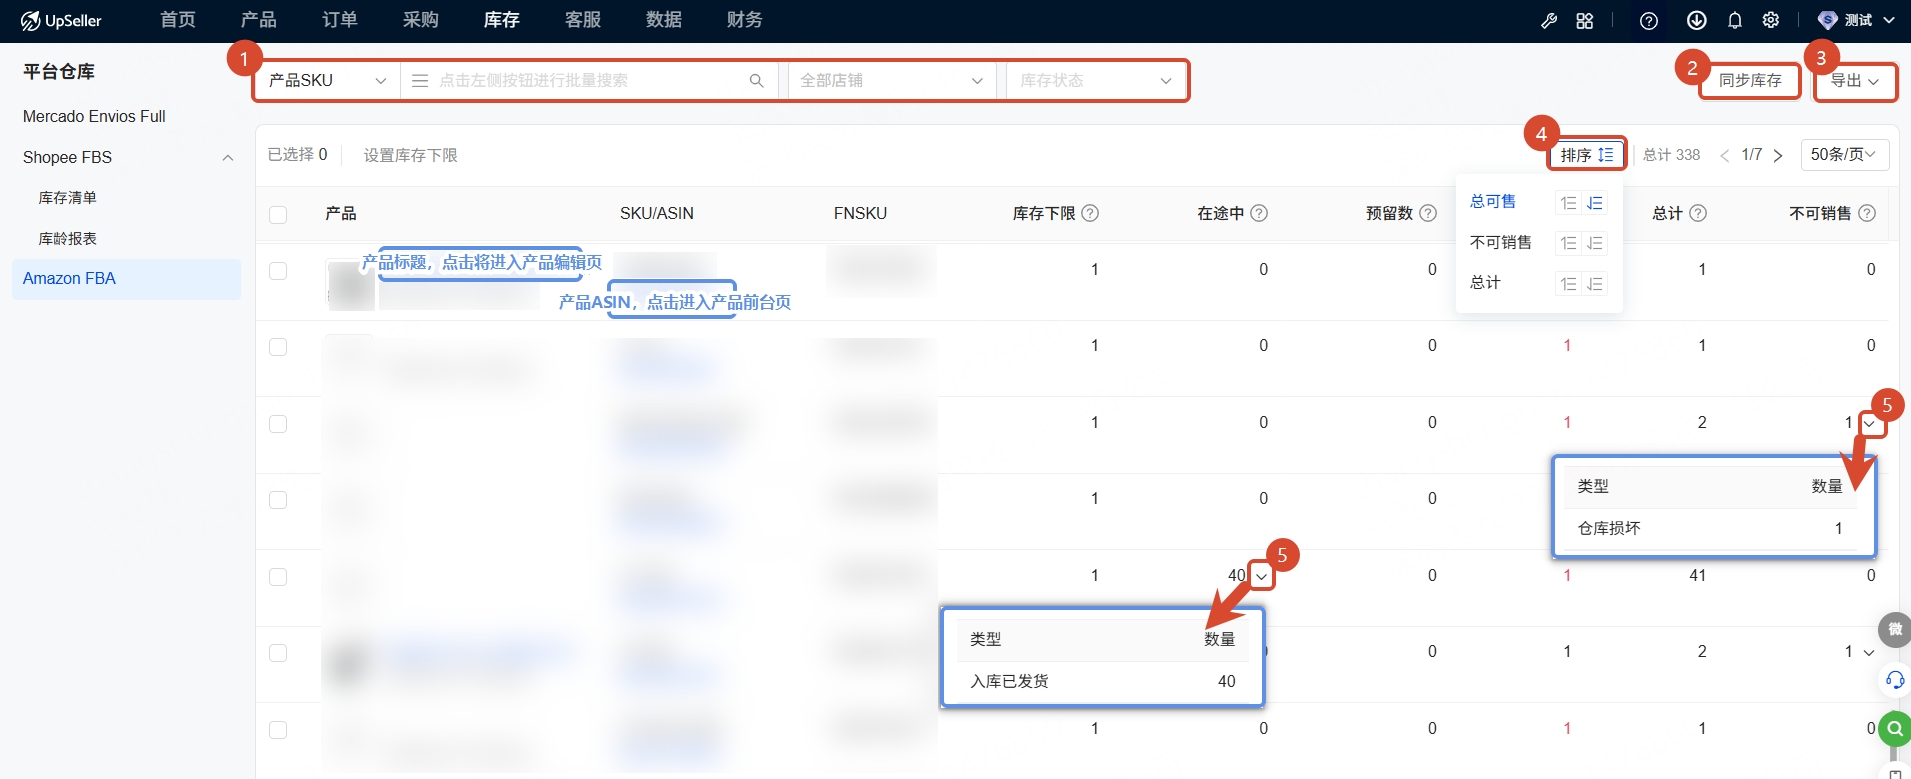This screenshot has height=779, width=1911.
Task: Select the 数据 top menu
Action: (664, 20)
